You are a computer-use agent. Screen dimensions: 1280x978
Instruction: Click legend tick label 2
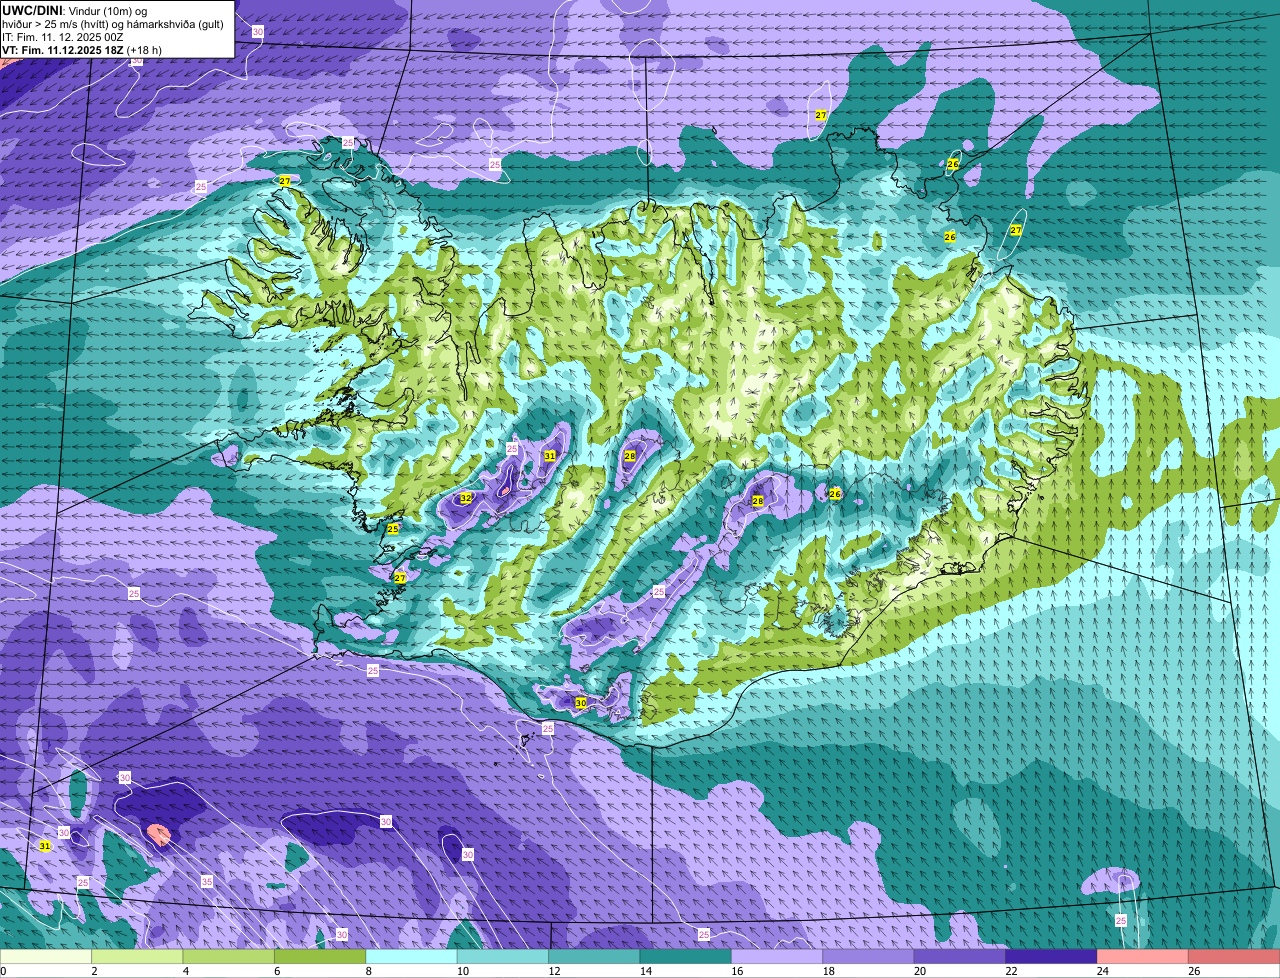click(x=93, y=971)
